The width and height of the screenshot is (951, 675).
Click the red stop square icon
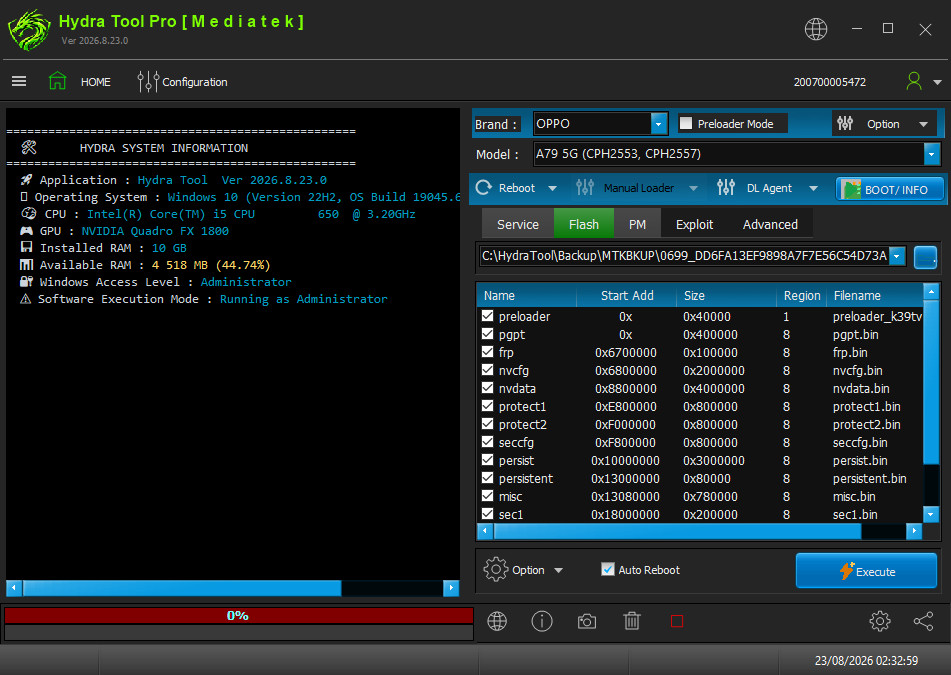[677, 621]
